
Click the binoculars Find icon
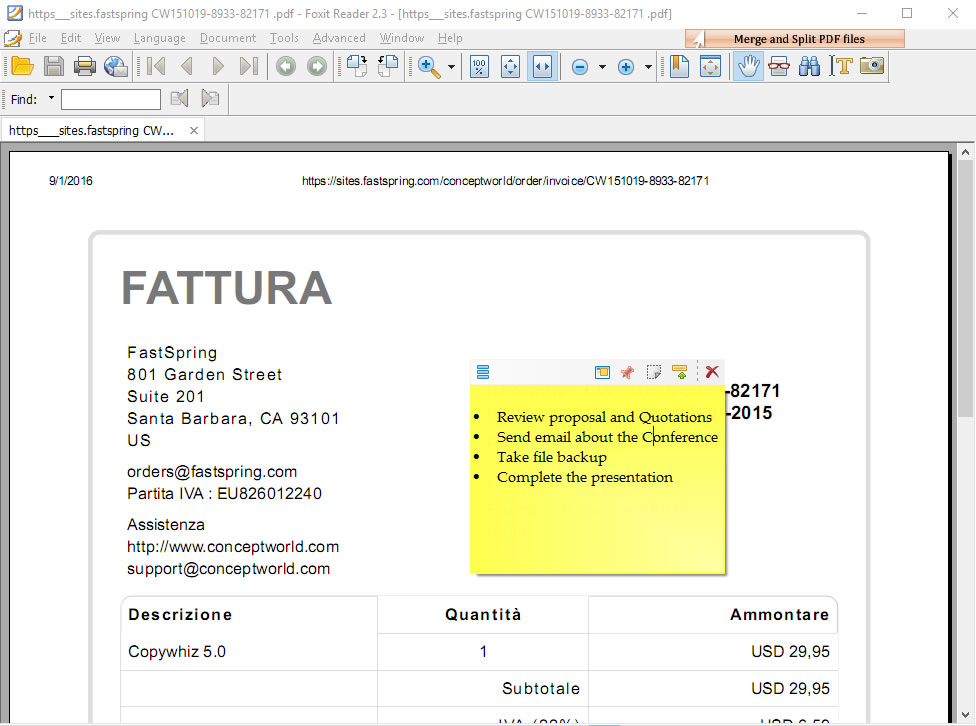pos(808,66)
